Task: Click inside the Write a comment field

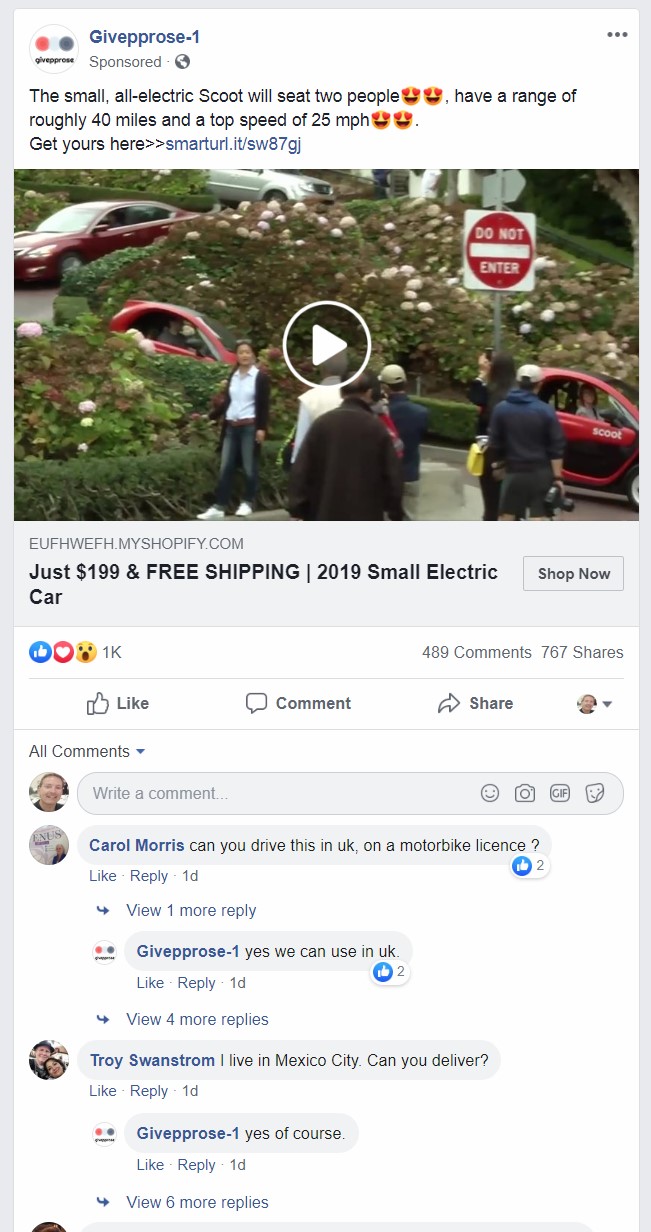Action: [280, 793]
